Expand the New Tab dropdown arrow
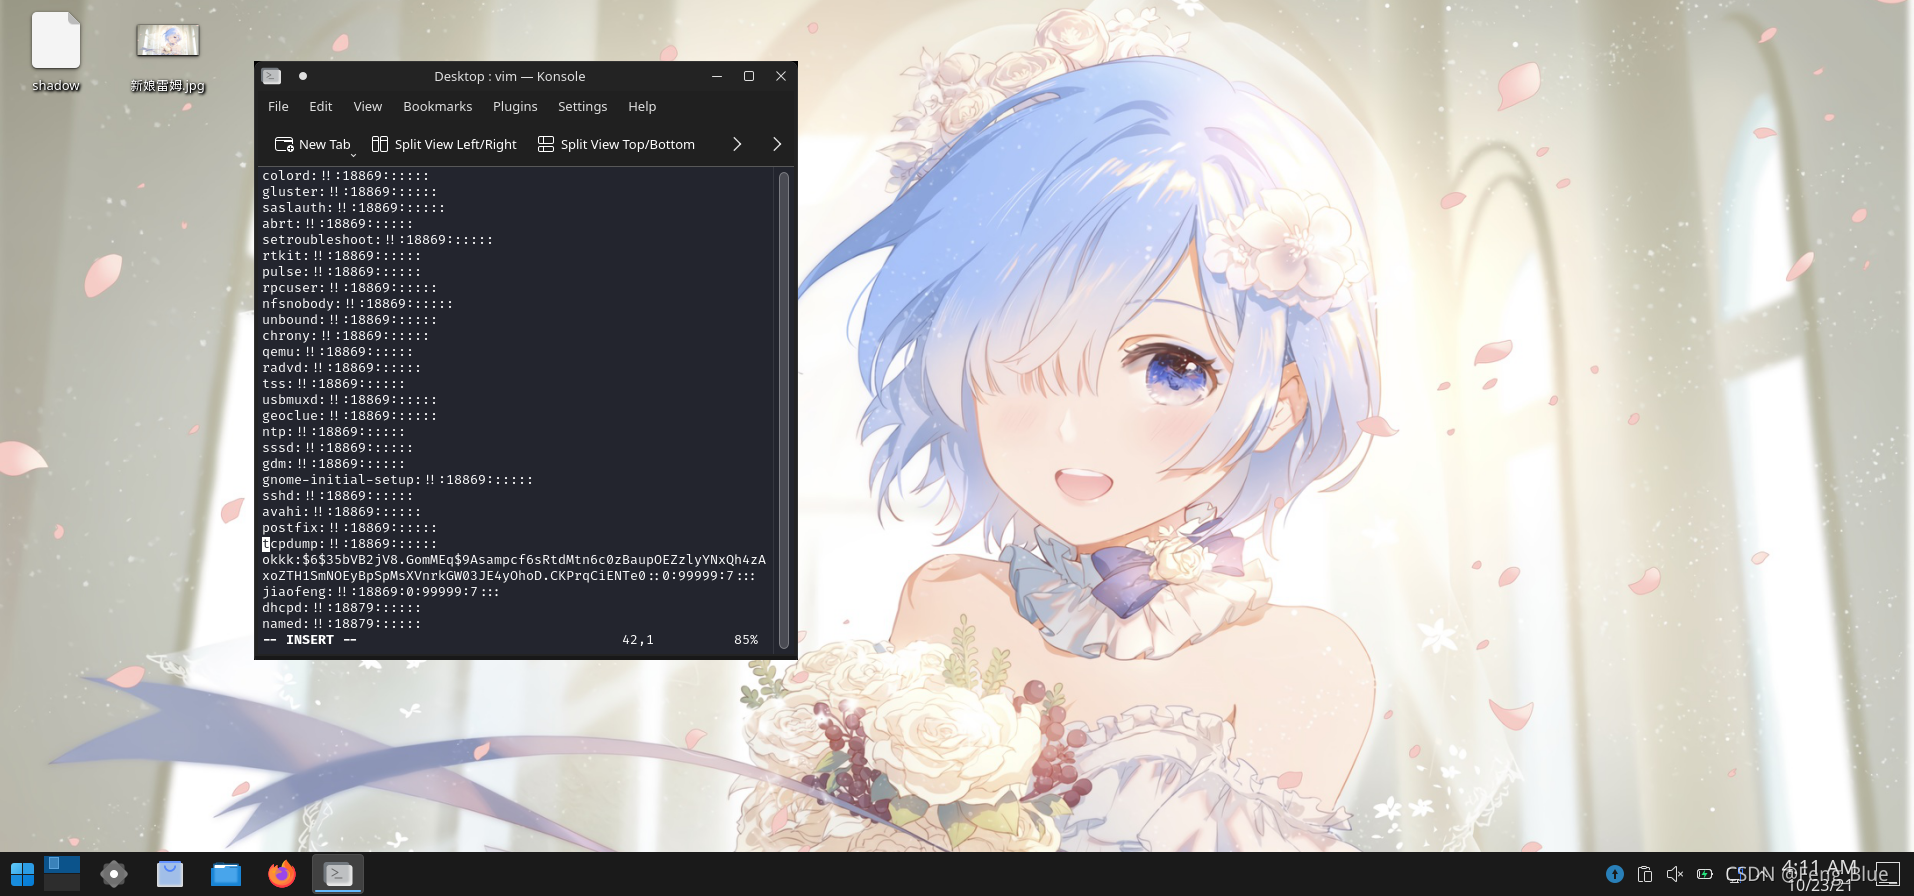Image resolution: width=1914 pixels, height=896 pixels. (353, 154)
